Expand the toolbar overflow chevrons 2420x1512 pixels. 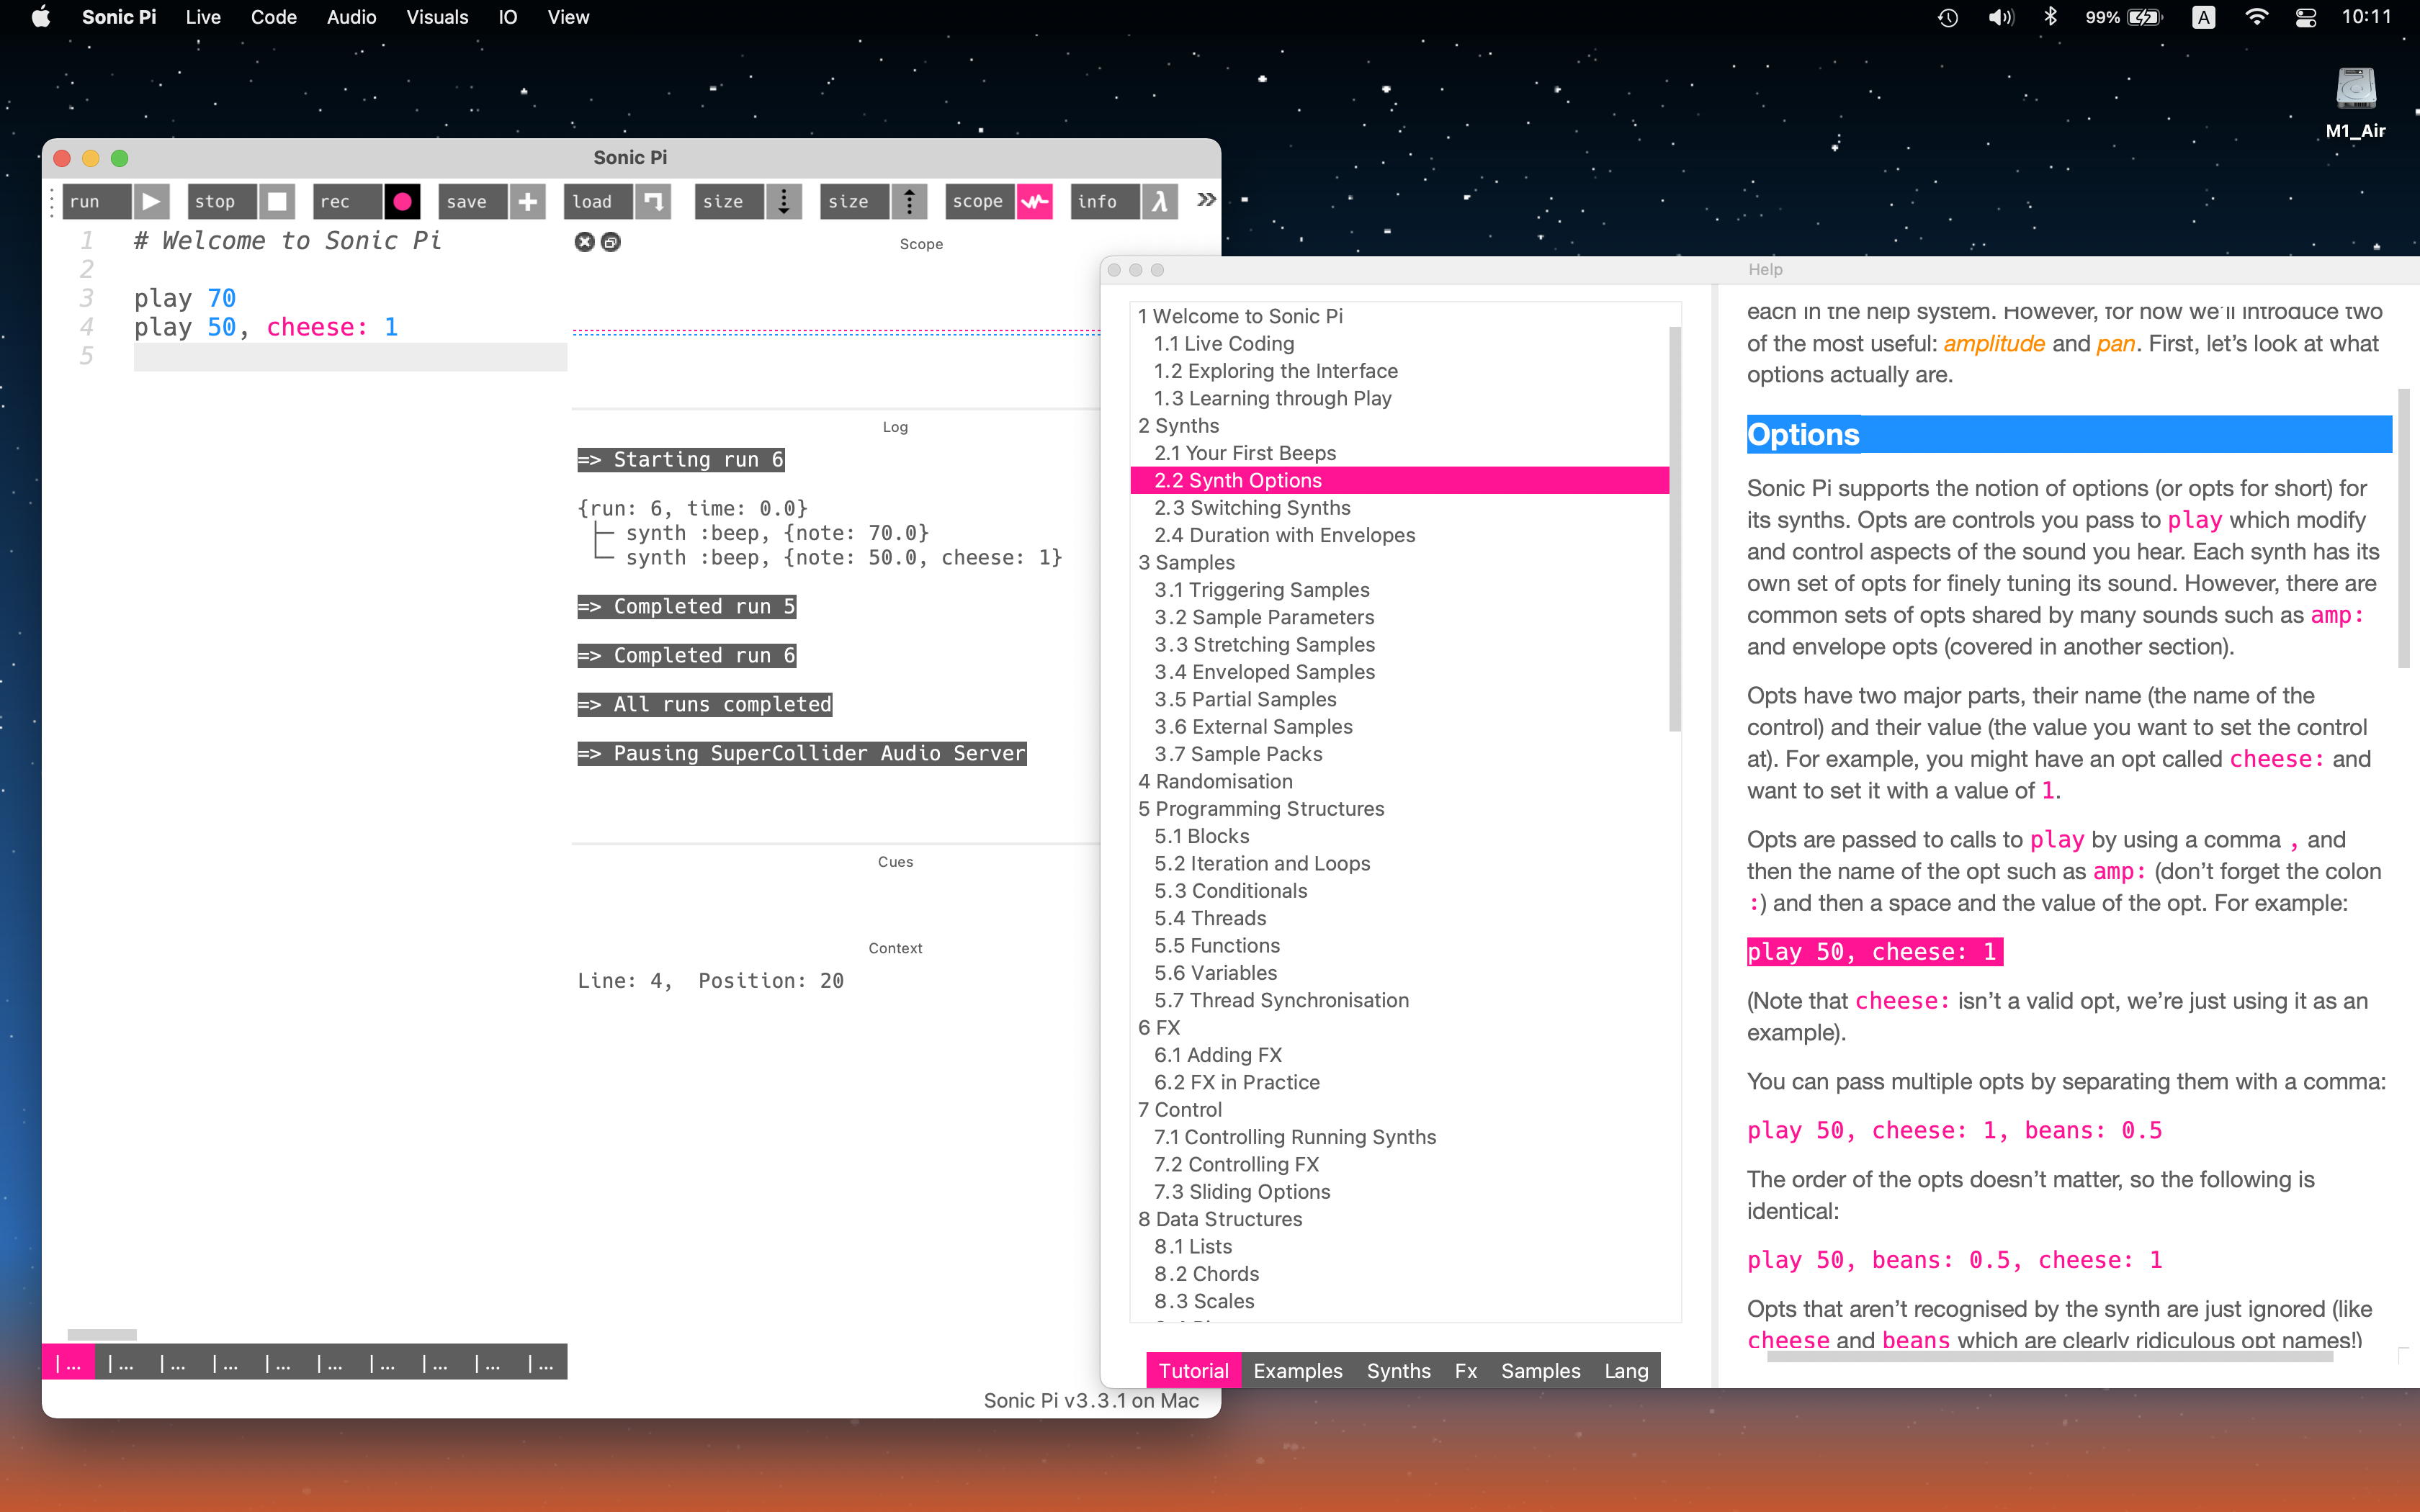[1206, 200]
